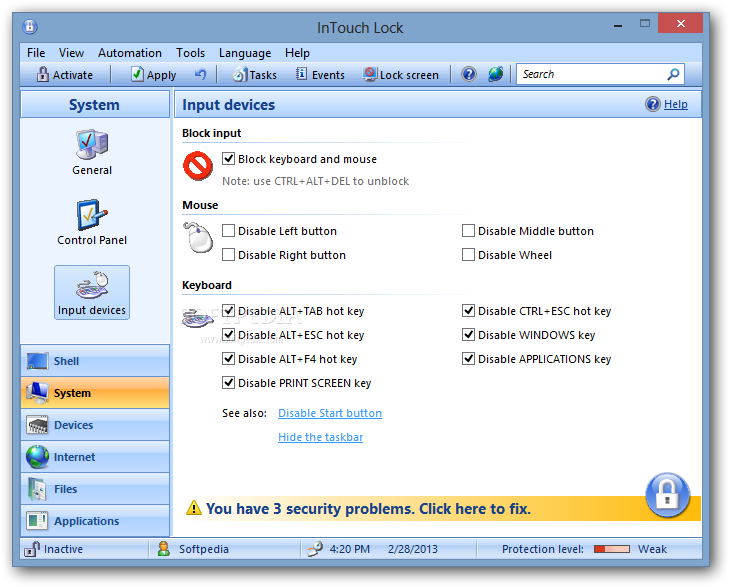Screen dimensions: 730x587
Task: Open the Shell category
Action: click(95, 361)
